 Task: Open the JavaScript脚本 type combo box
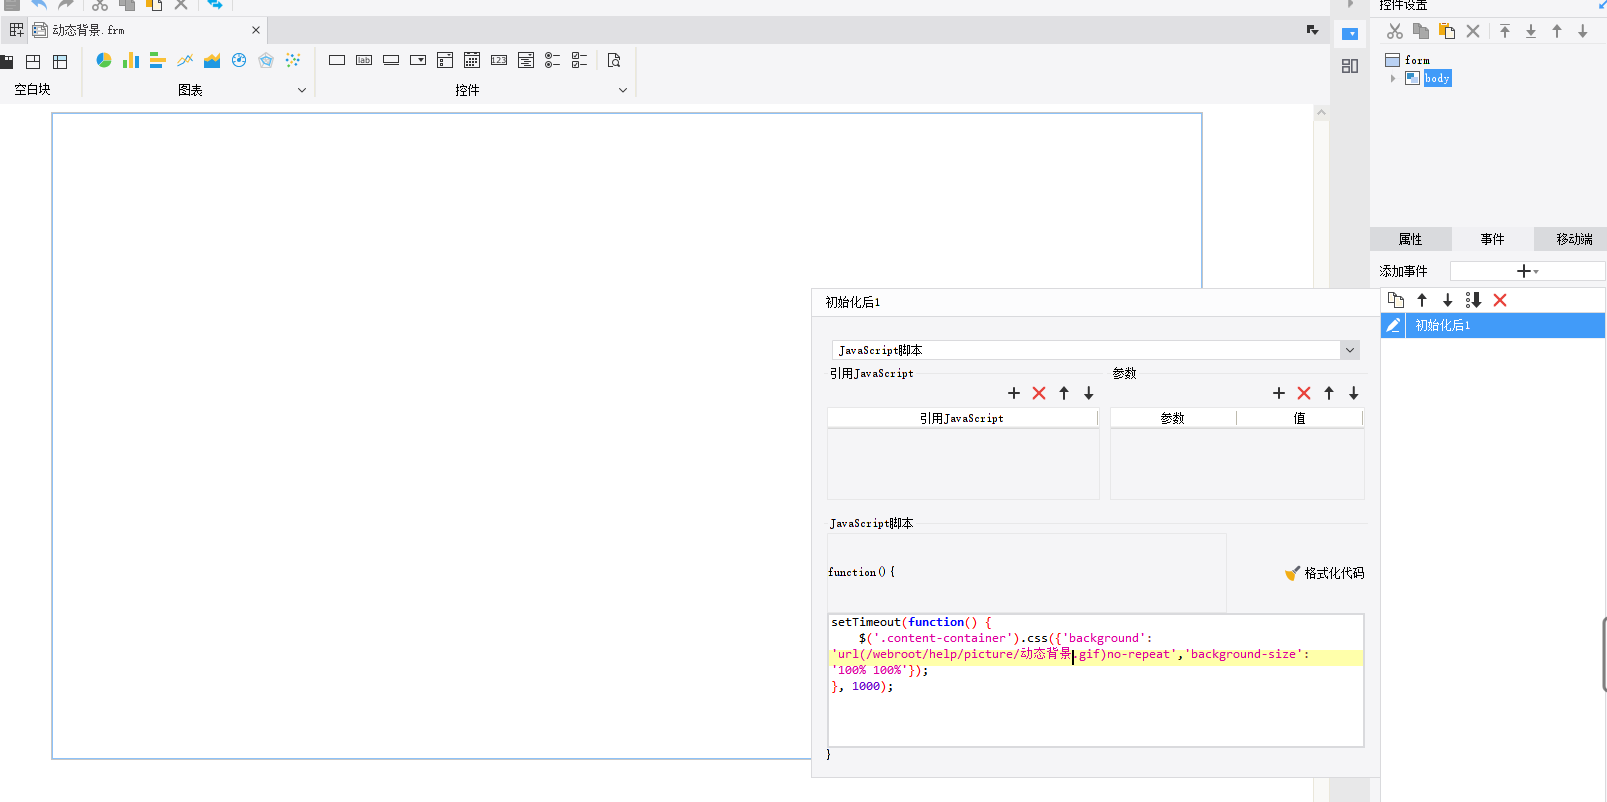pyautogui.click(x=1095, y=350)
